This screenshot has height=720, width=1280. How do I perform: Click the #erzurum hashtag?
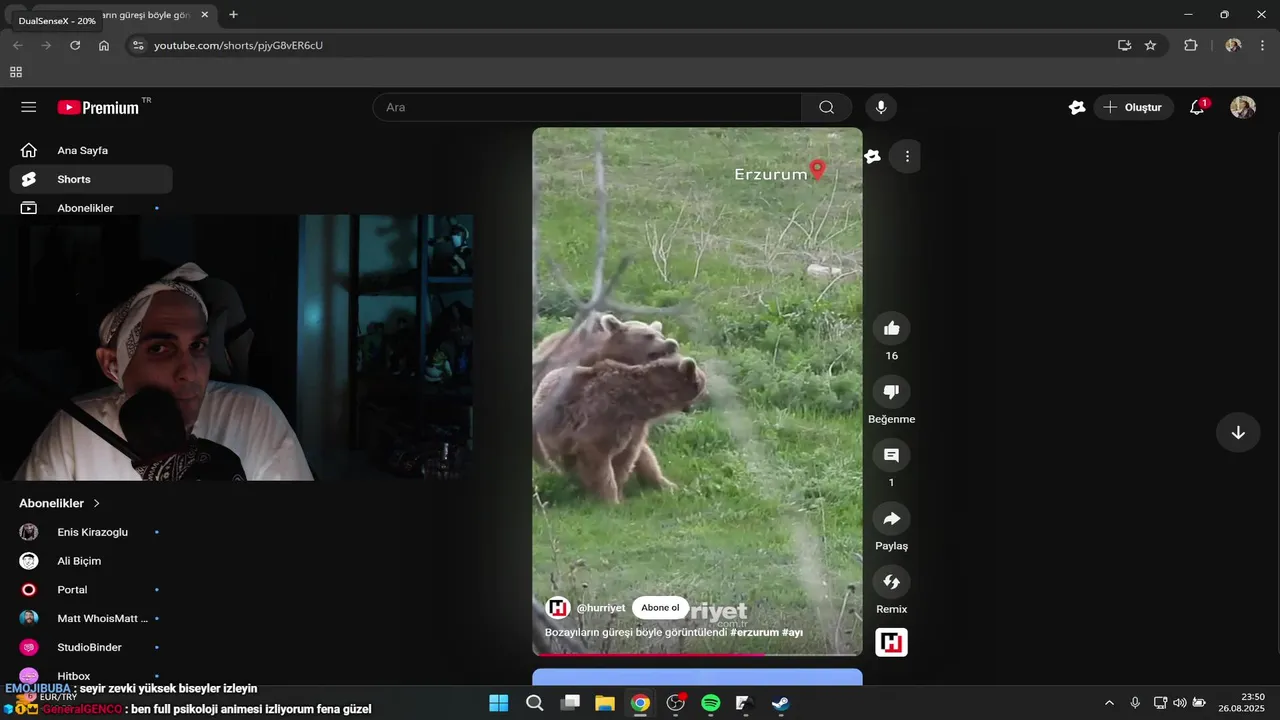click(754, 633)
